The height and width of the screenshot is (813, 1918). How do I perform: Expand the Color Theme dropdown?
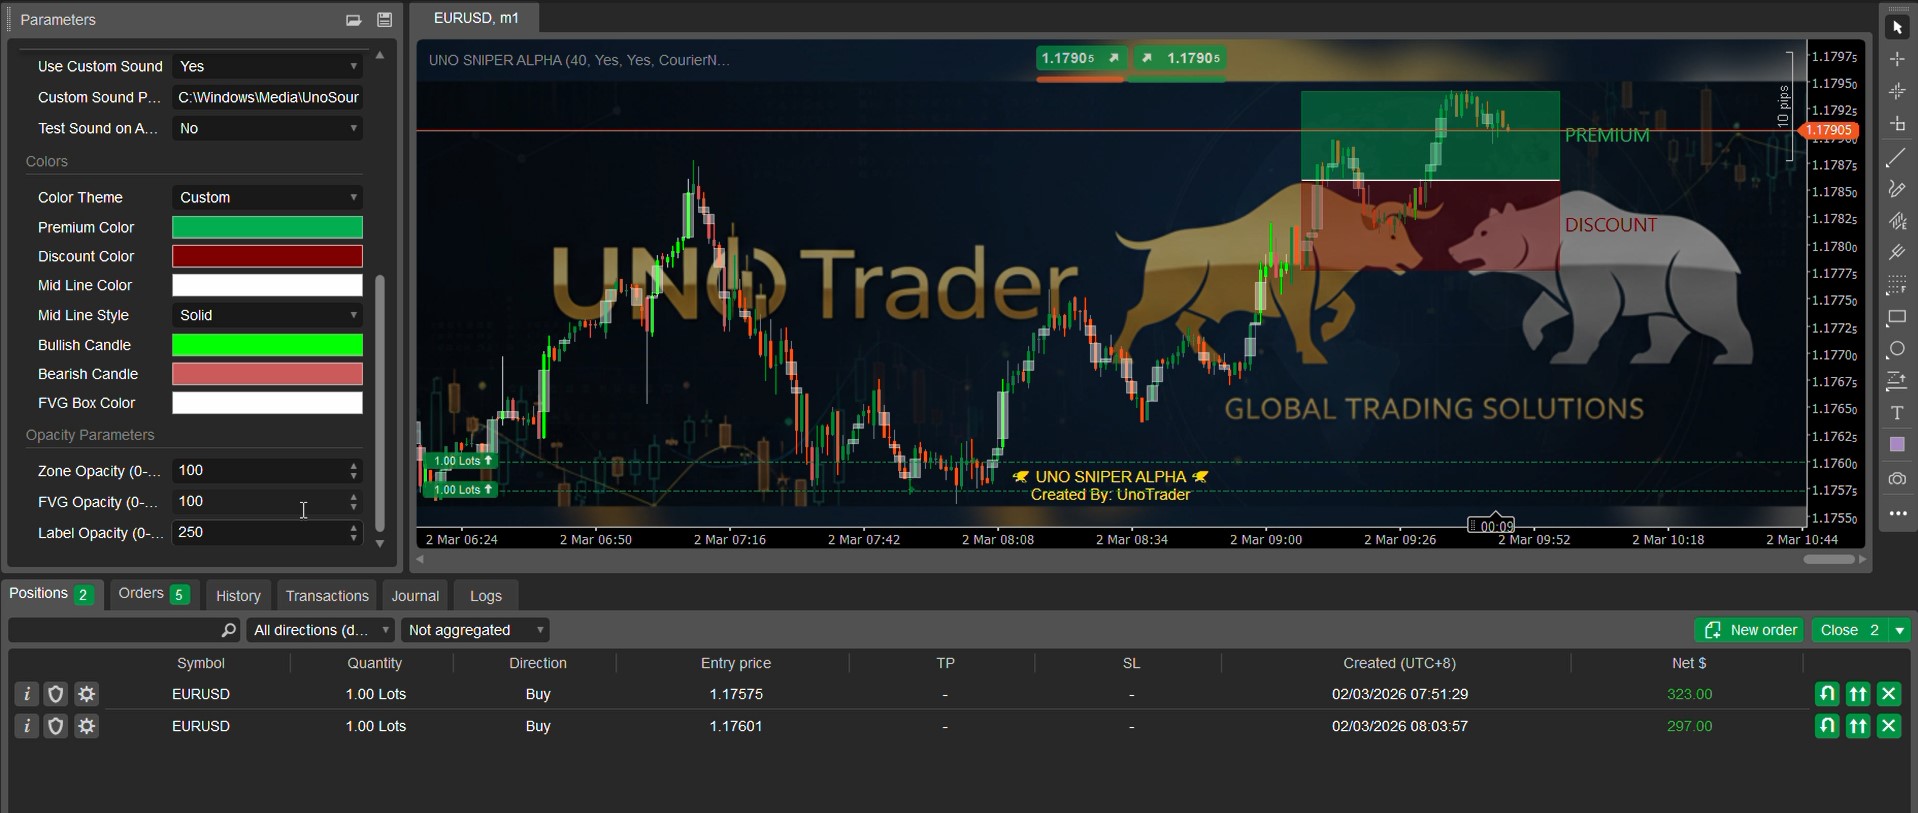coord(267,198)
